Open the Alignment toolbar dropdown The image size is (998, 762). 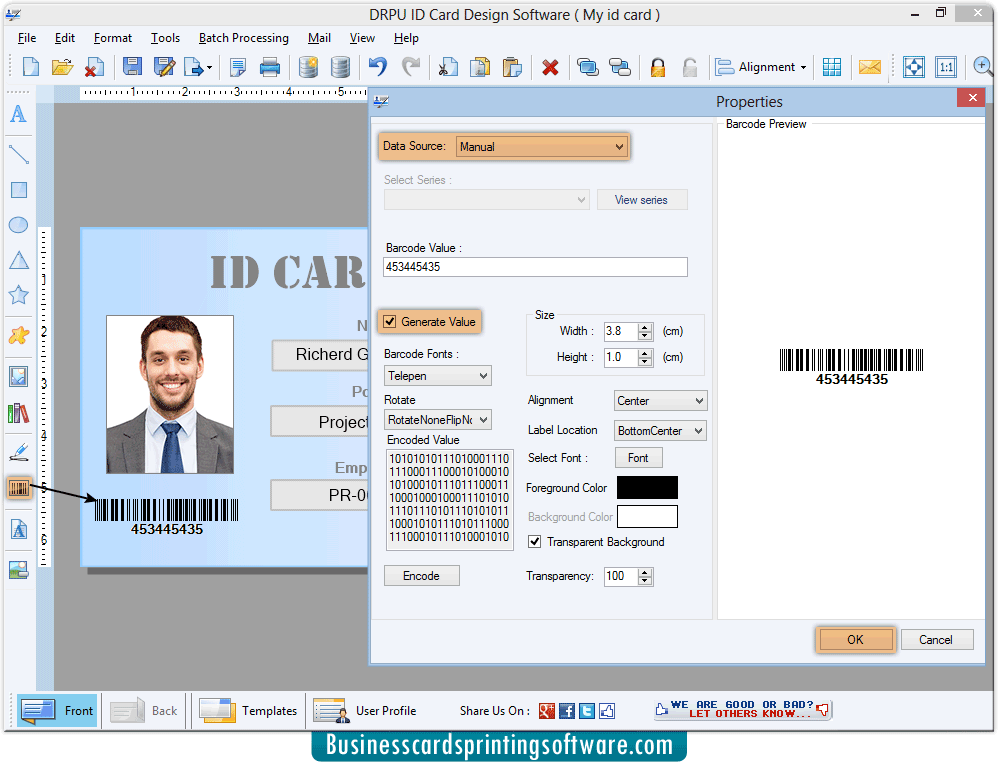(761, 67)
